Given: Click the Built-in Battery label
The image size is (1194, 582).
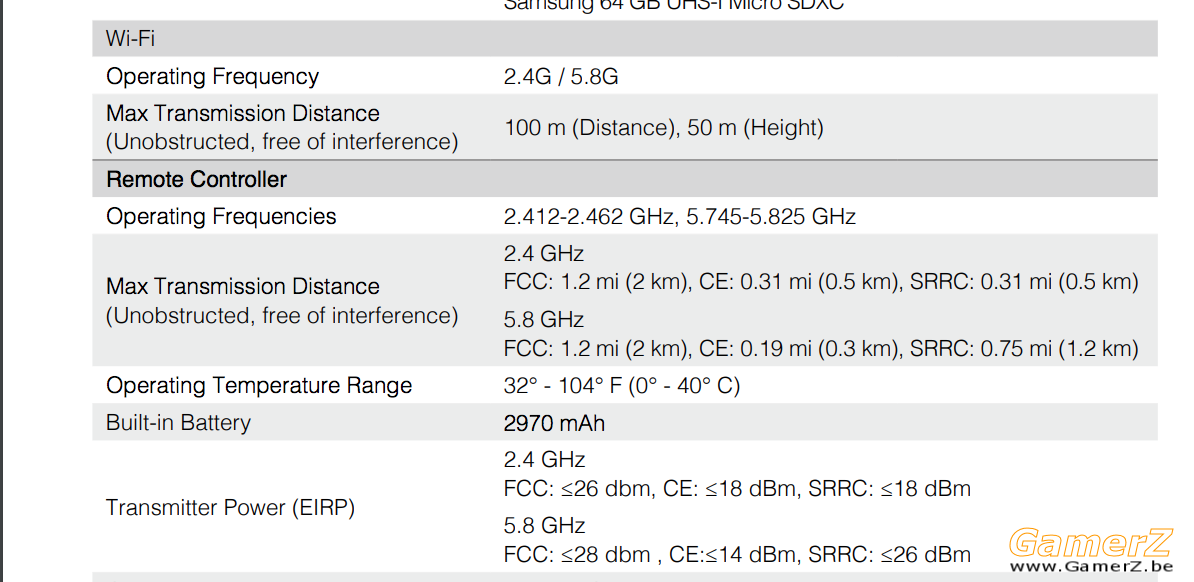Looking at the screenshot, I should [178, 423].
